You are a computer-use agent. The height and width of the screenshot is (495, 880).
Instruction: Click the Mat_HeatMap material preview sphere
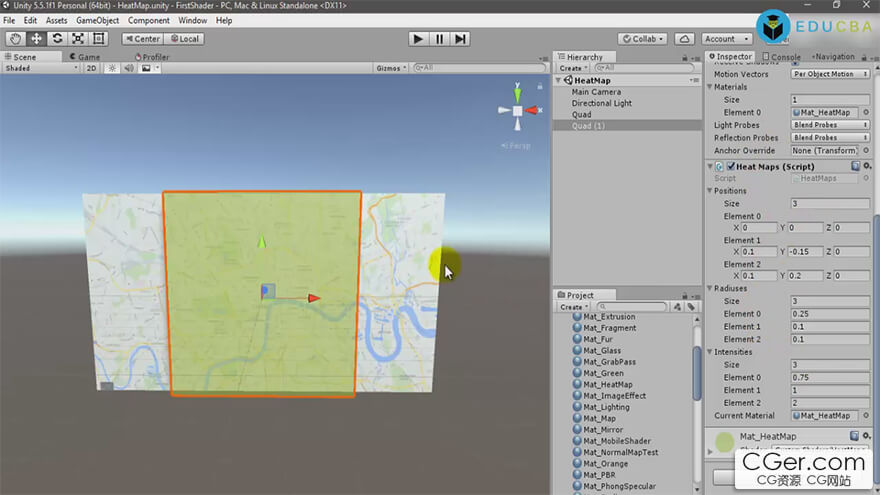[725, 442]
